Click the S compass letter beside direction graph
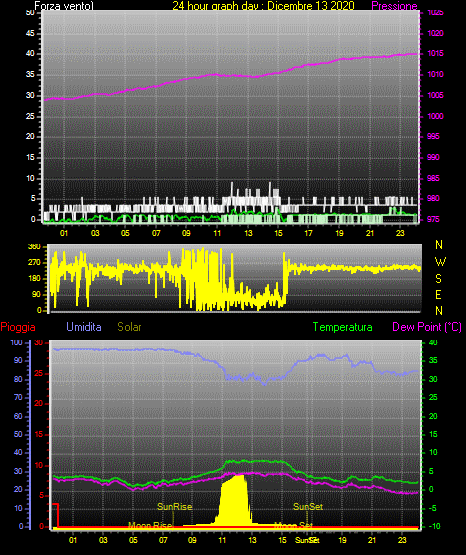The height and width of the screenshot is (555, 466). pos(438,279)
